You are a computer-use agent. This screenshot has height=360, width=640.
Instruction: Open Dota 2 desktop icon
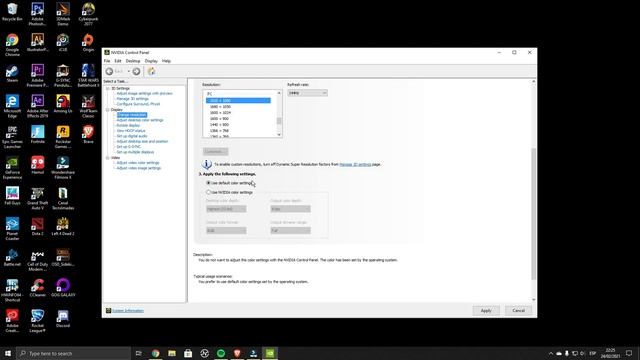[x=38, y=227]
